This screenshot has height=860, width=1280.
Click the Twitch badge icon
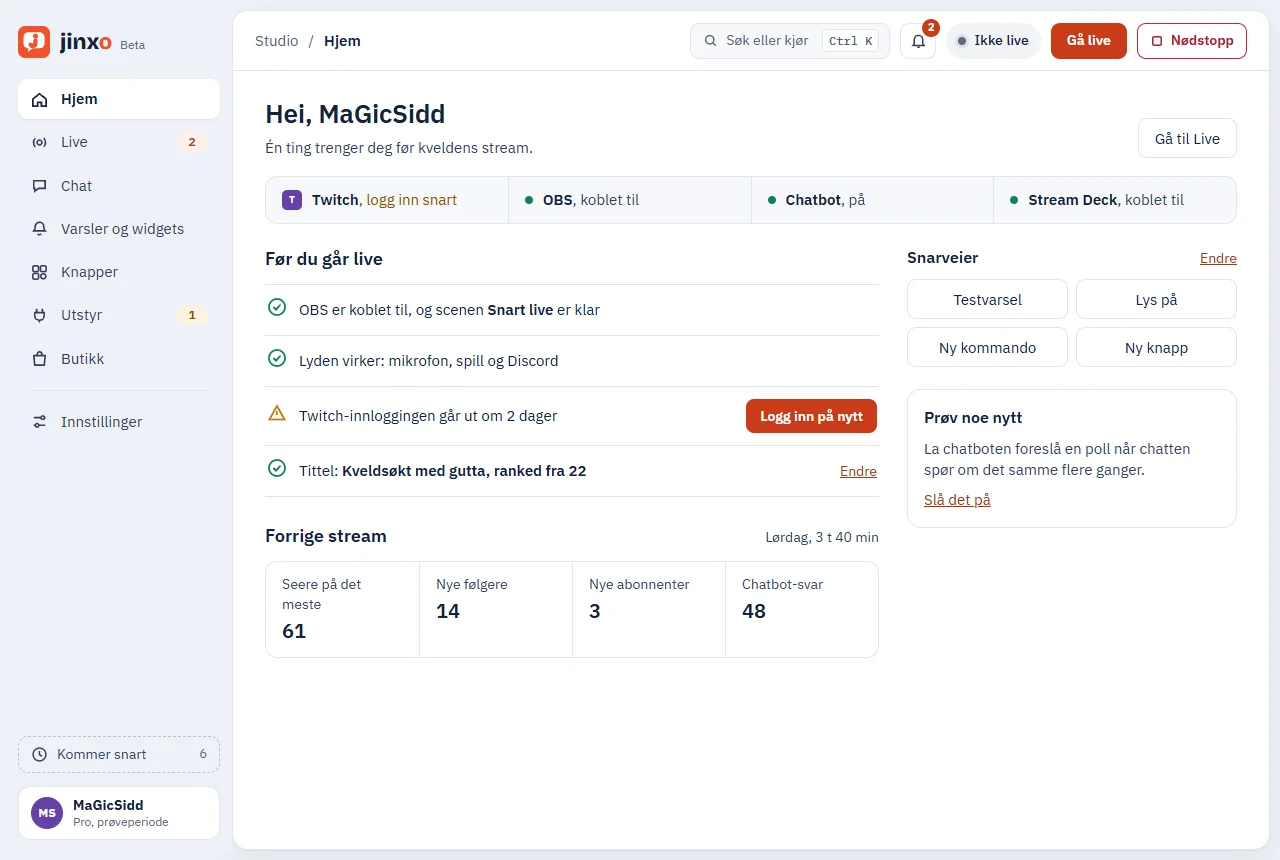292,200
